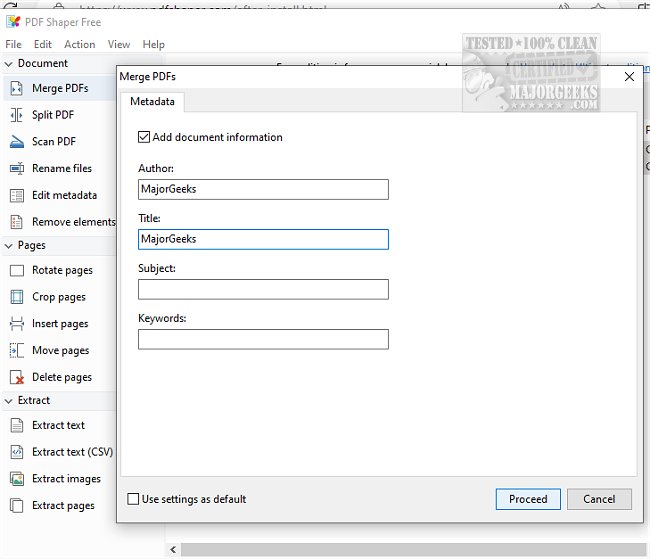Click the Extract text icon
This screenshot has width=650, height=559.
[x=17, y=425]
